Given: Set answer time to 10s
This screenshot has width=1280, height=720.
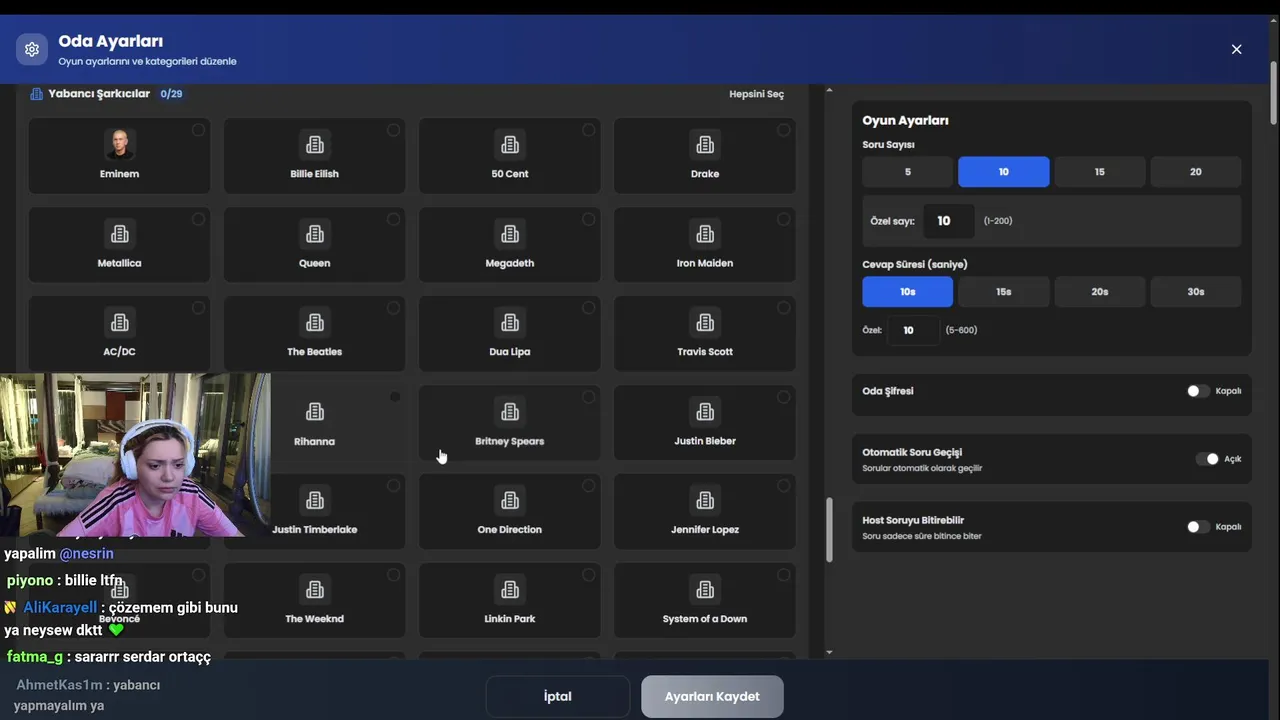Looking at the screenshot, I should point(908,292).
